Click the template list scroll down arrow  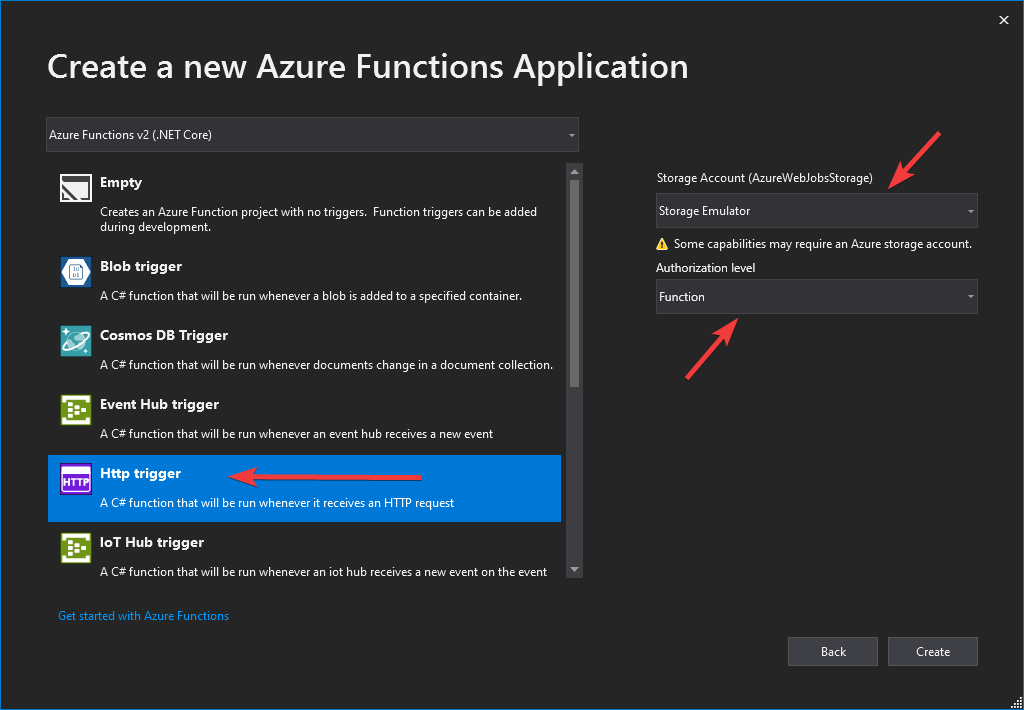click(x=575, y=570)
